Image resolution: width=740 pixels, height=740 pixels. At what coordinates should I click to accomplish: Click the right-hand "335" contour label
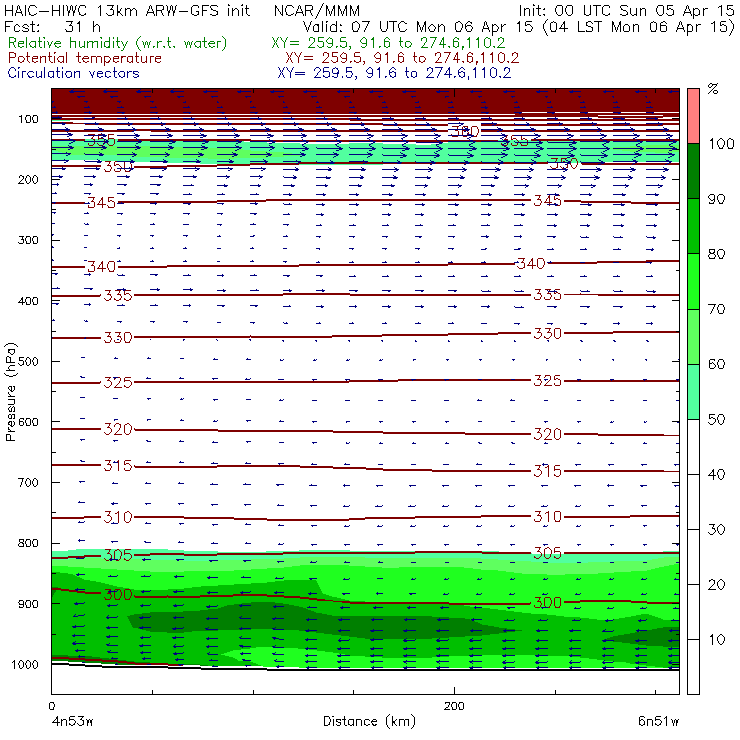(x=547, y=295)
